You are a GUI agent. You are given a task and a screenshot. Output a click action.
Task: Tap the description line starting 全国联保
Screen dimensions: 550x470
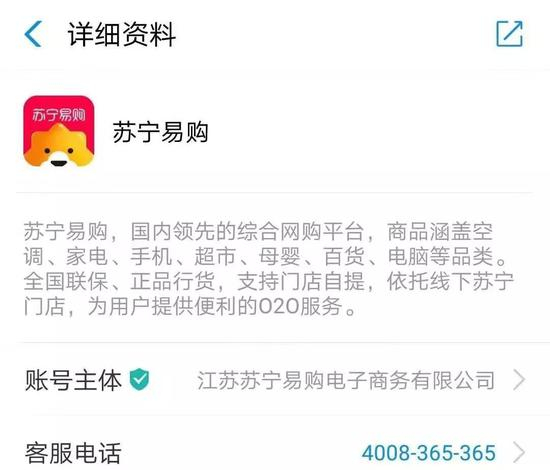pyautogui.click(x=269, y=281)
